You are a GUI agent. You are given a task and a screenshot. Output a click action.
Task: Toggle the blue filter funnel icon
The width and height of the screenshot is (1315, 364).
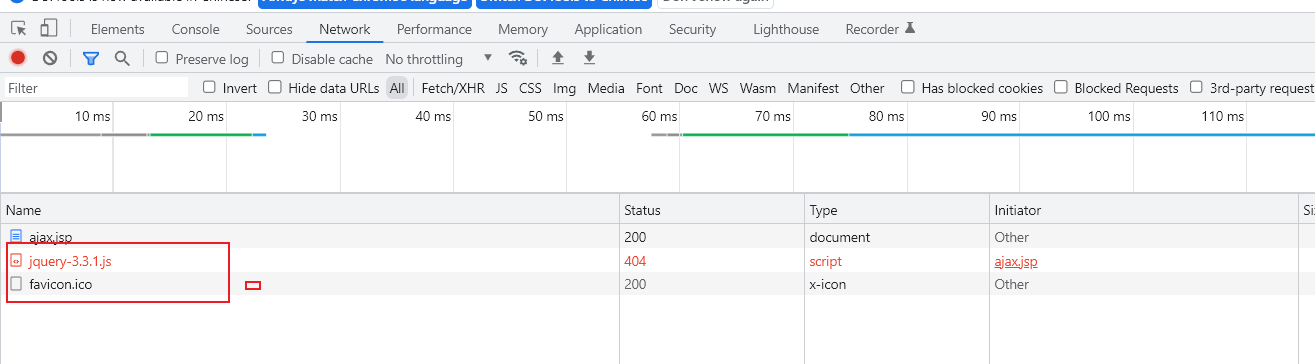point(91,58)
